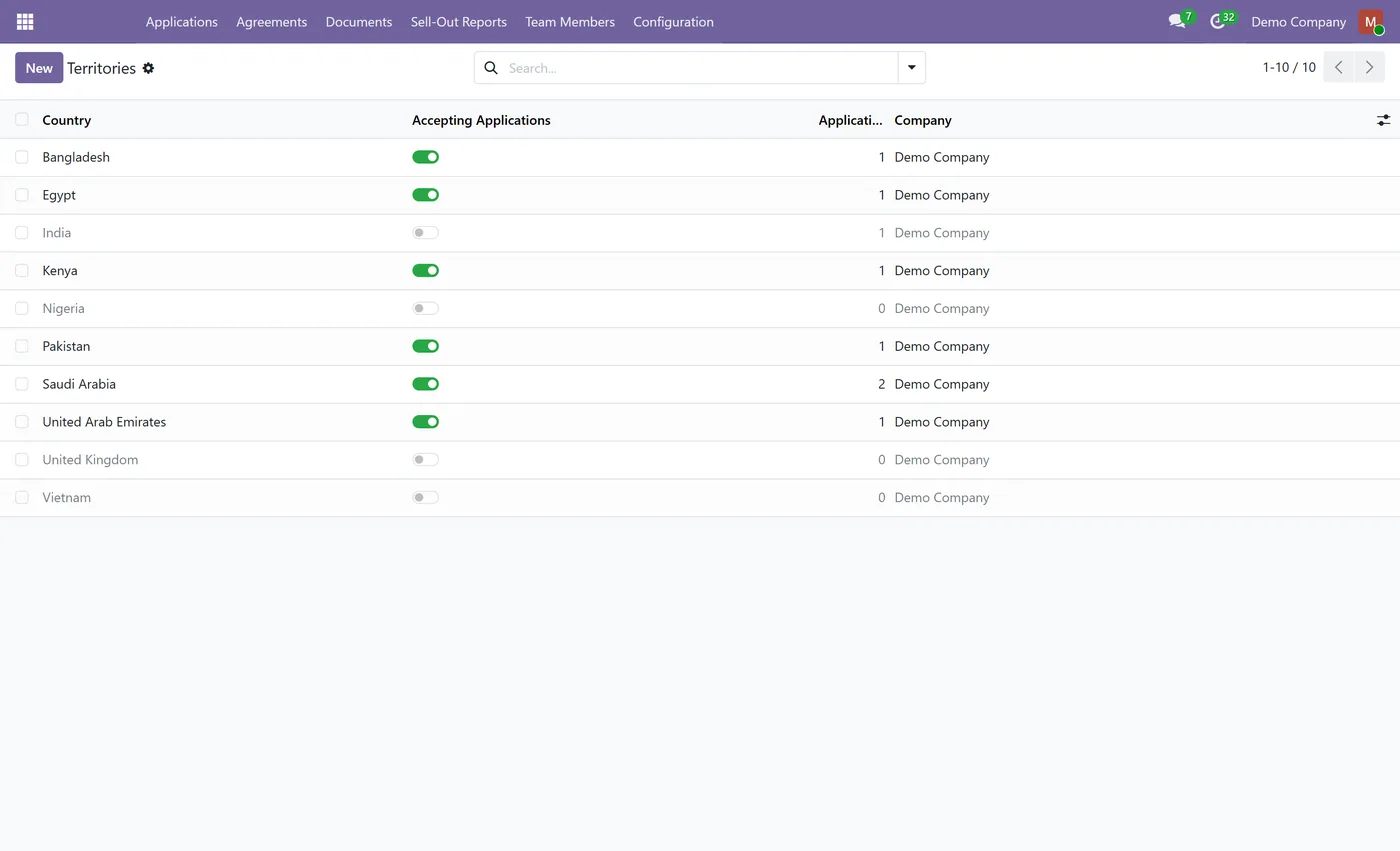Tick the Nigeria row checkbox

pyautogui.click(x=22, y=308)
